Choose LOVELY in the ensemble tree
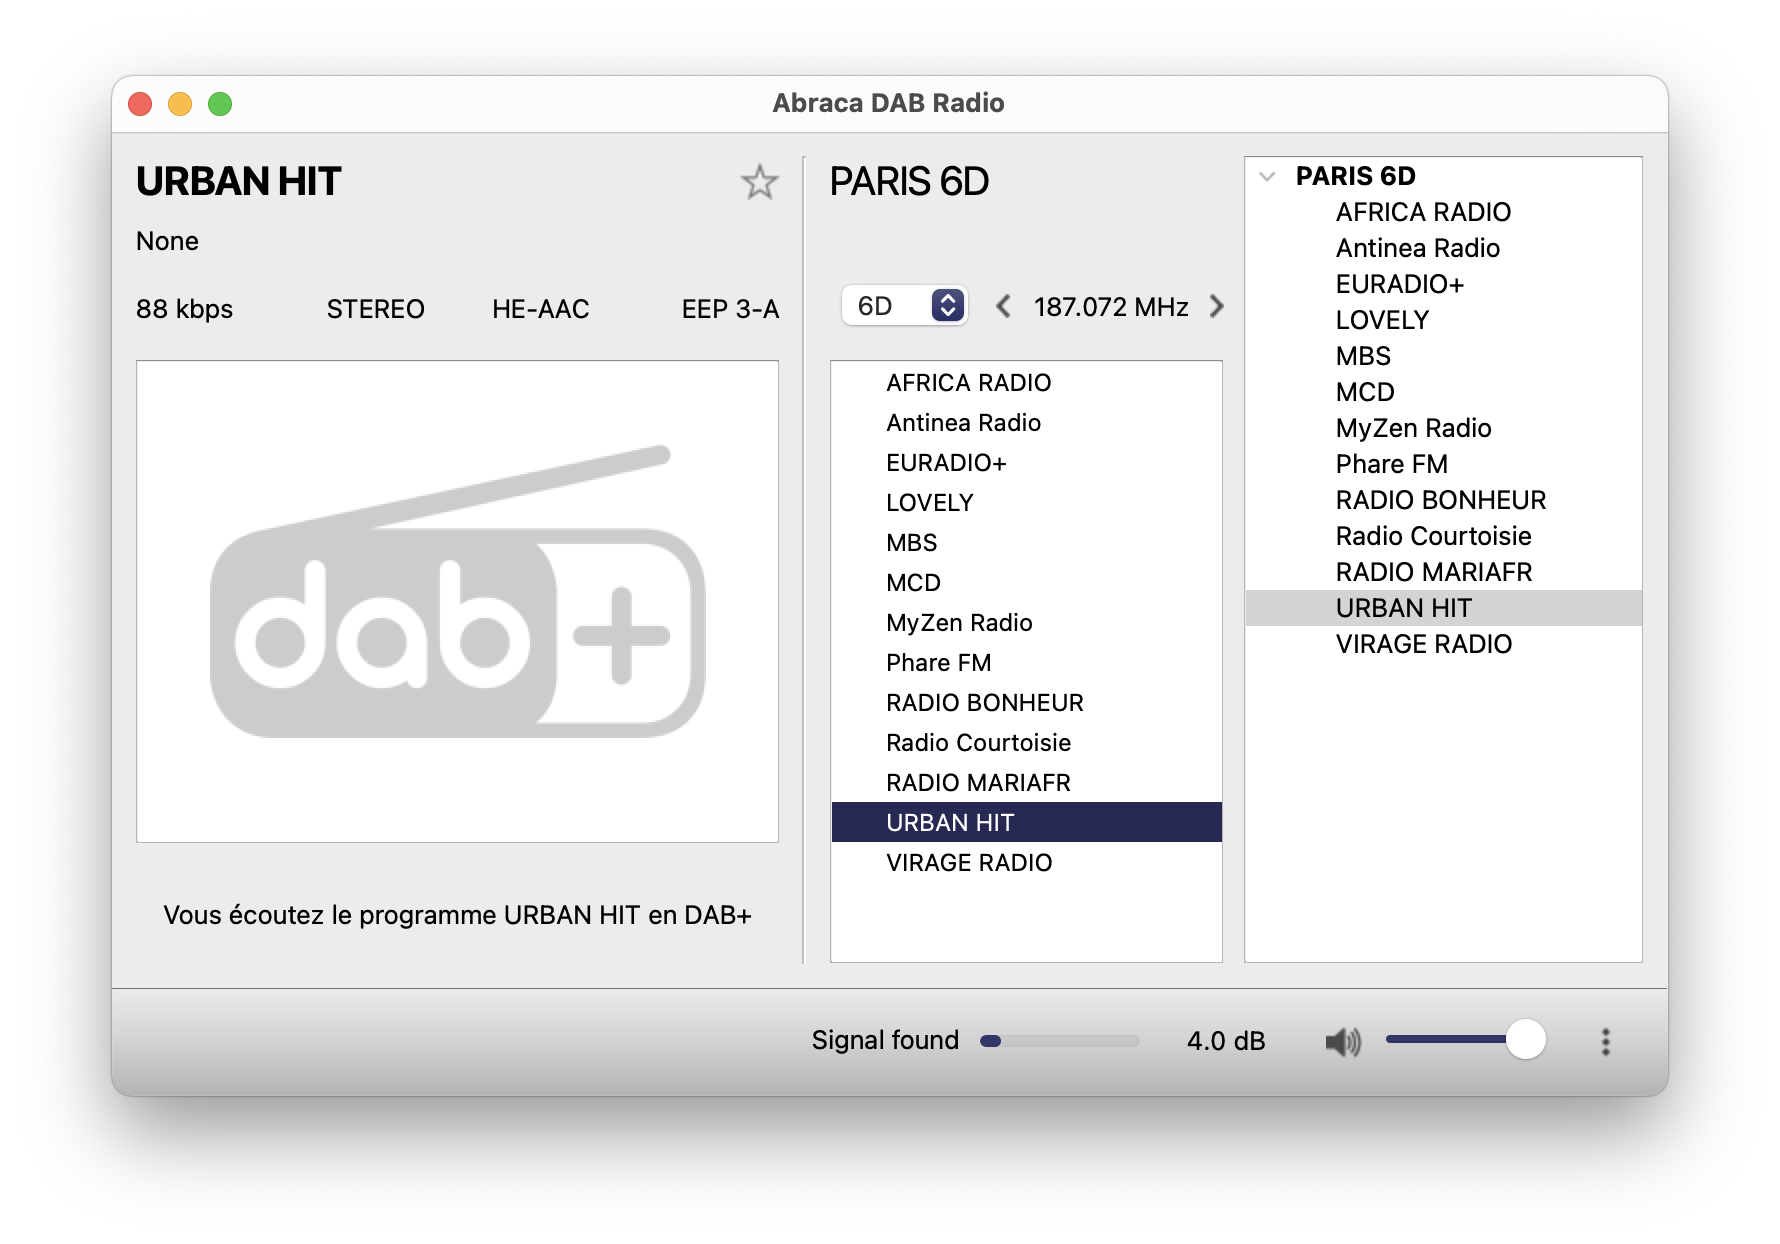The height and width of the screenshot is (1244, 1780). 1443,320
